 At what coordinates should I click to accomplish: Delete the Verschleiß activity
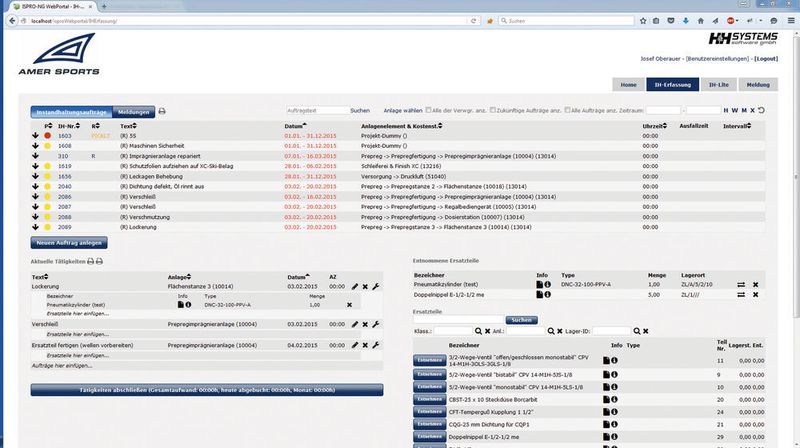pyautogui.click(x=365, y=325)
